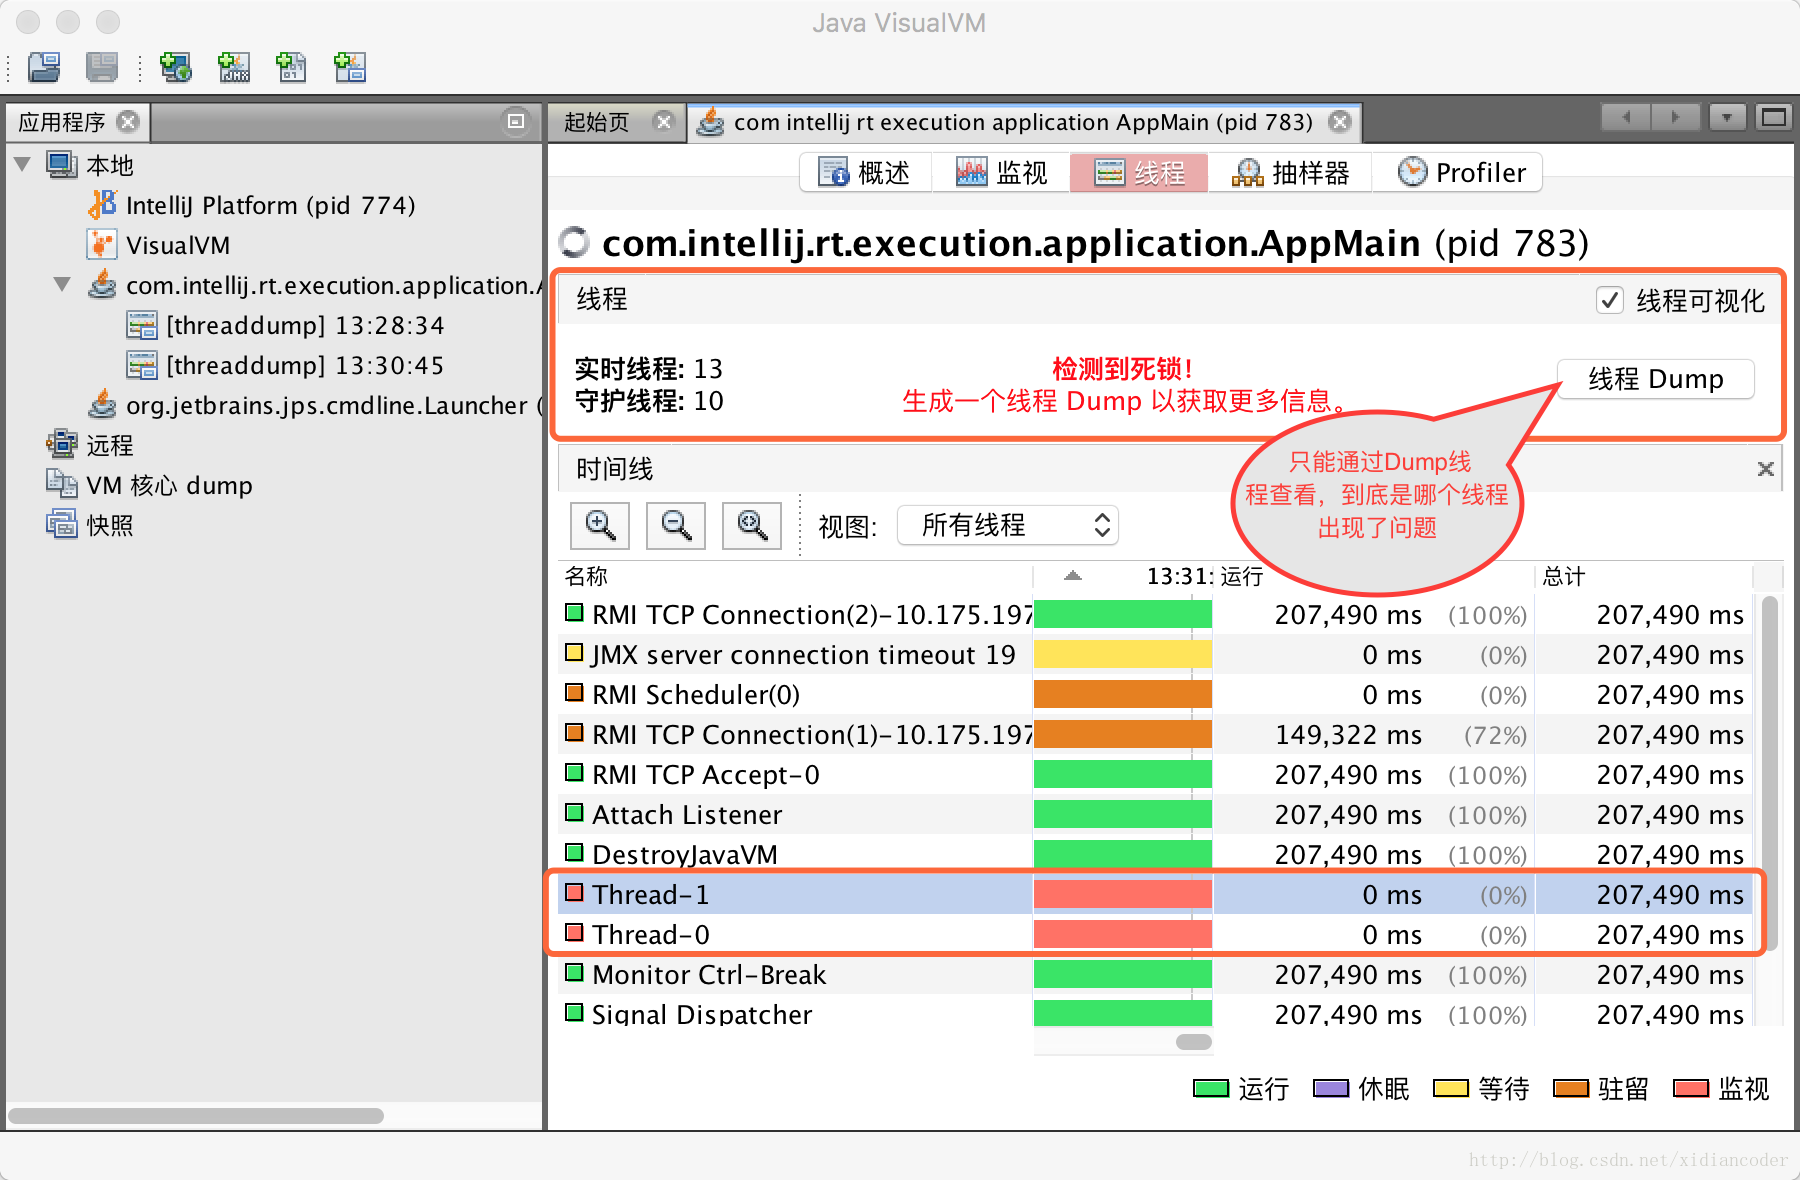Click the IntelliJ Platform application icon
Image resolution: width=1800 pixels, height=1180 pixels.
click(102, 205)
